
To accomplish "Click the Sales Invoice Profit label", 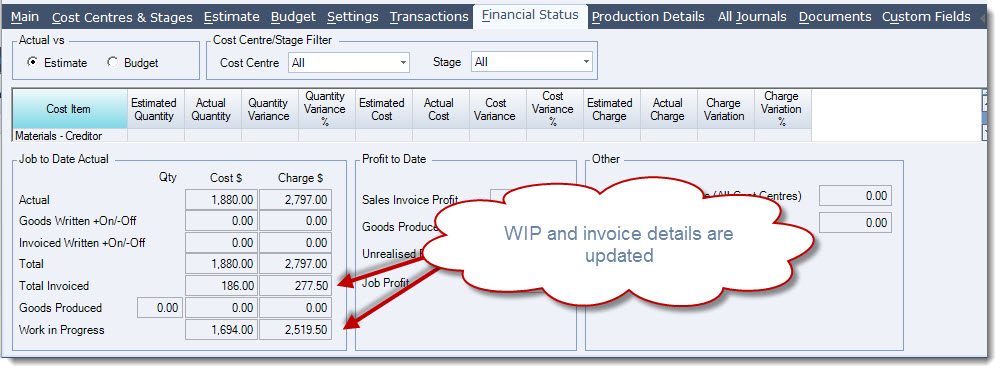I will (x=410, y=200).
